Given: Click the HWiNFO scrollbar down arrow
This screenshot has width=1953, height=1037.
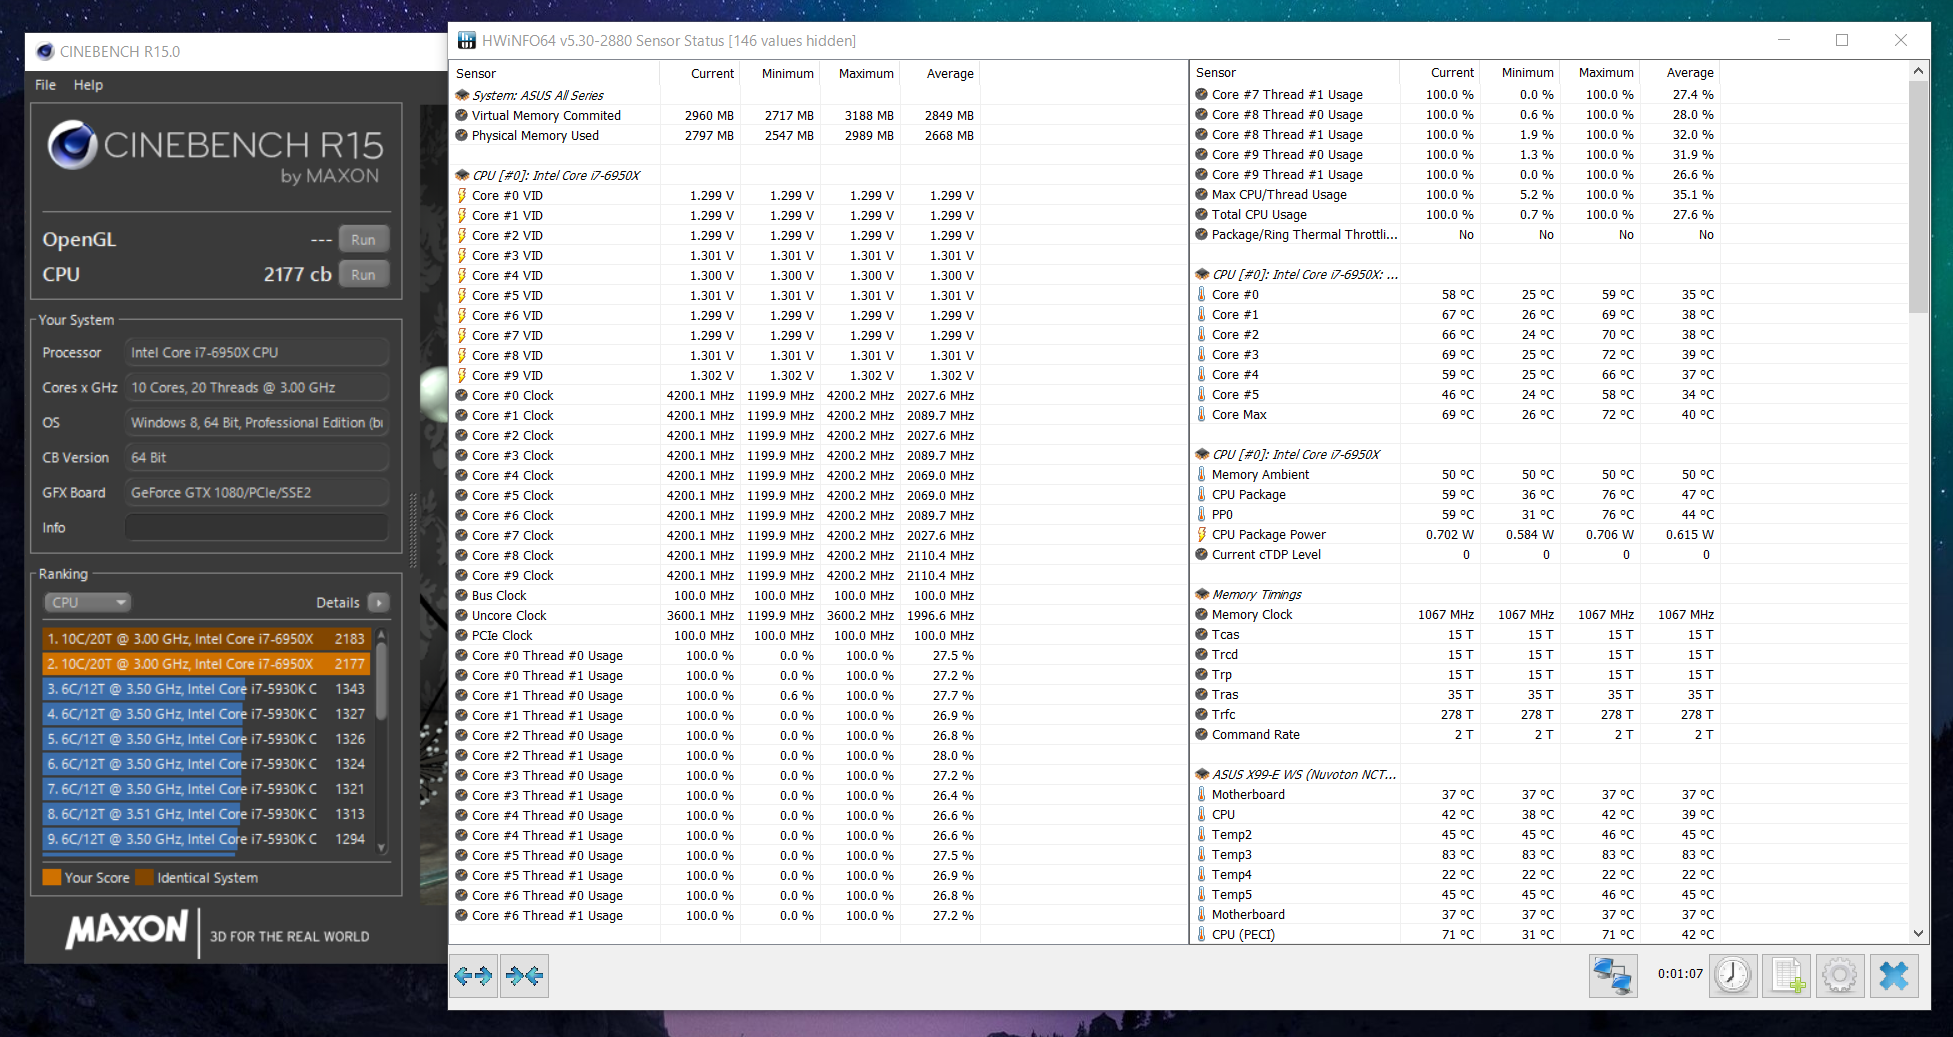Looking at the screenshot, I should [1918, 934].
